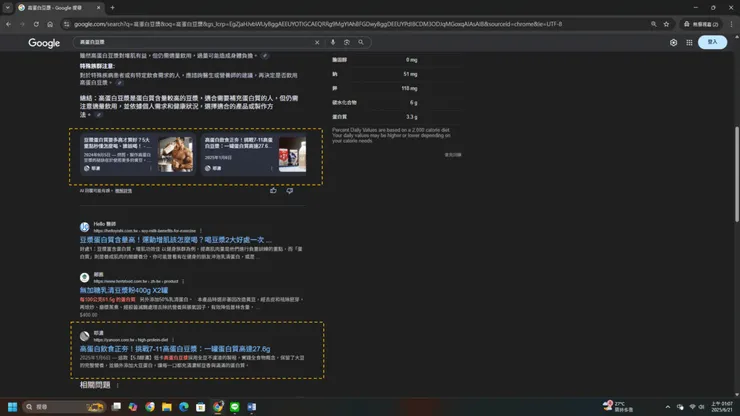Open the taskbar weather widget

(619, 407)
